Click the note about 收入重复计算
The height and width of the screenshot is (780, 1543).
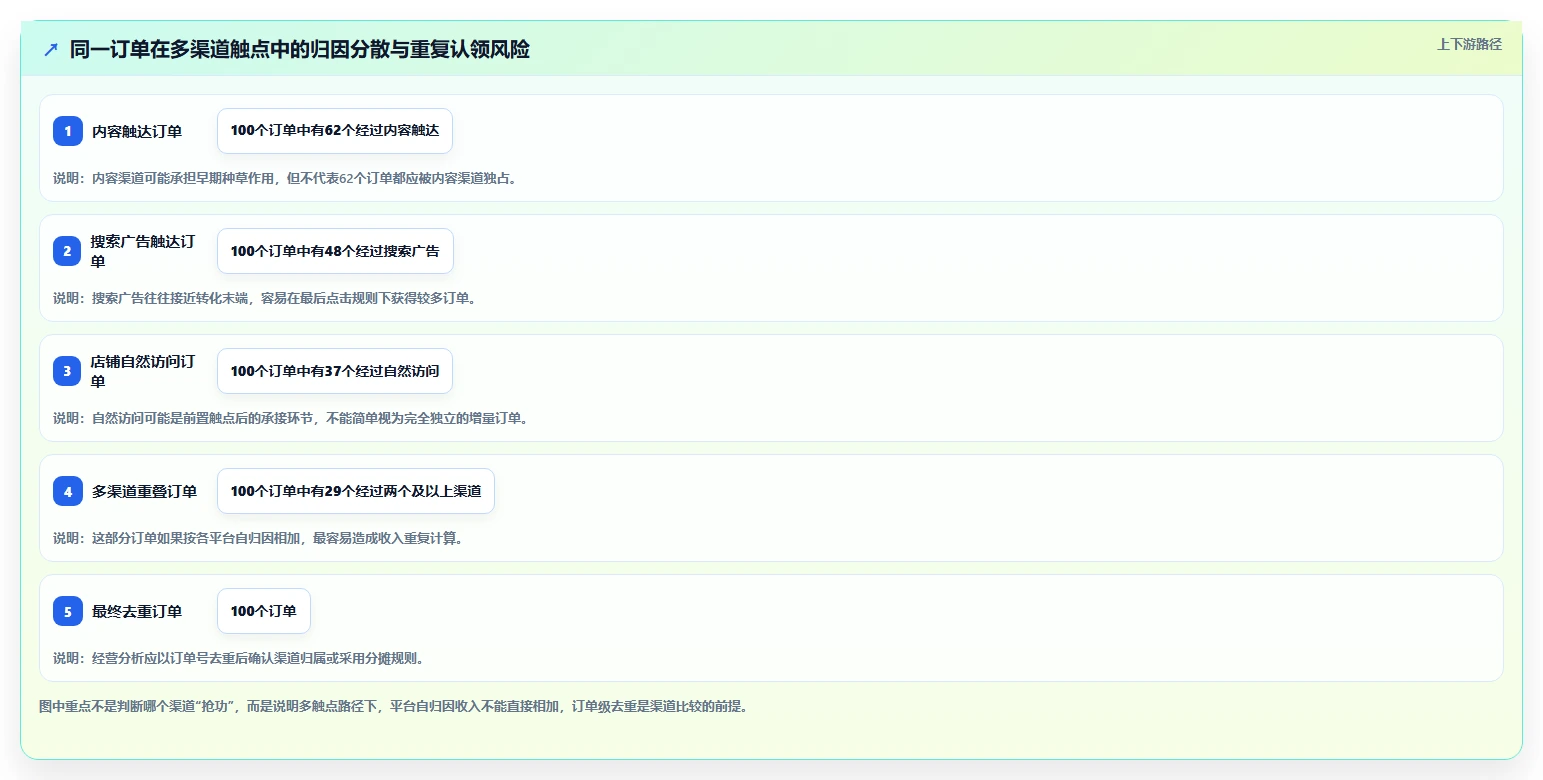coord(258,538)
